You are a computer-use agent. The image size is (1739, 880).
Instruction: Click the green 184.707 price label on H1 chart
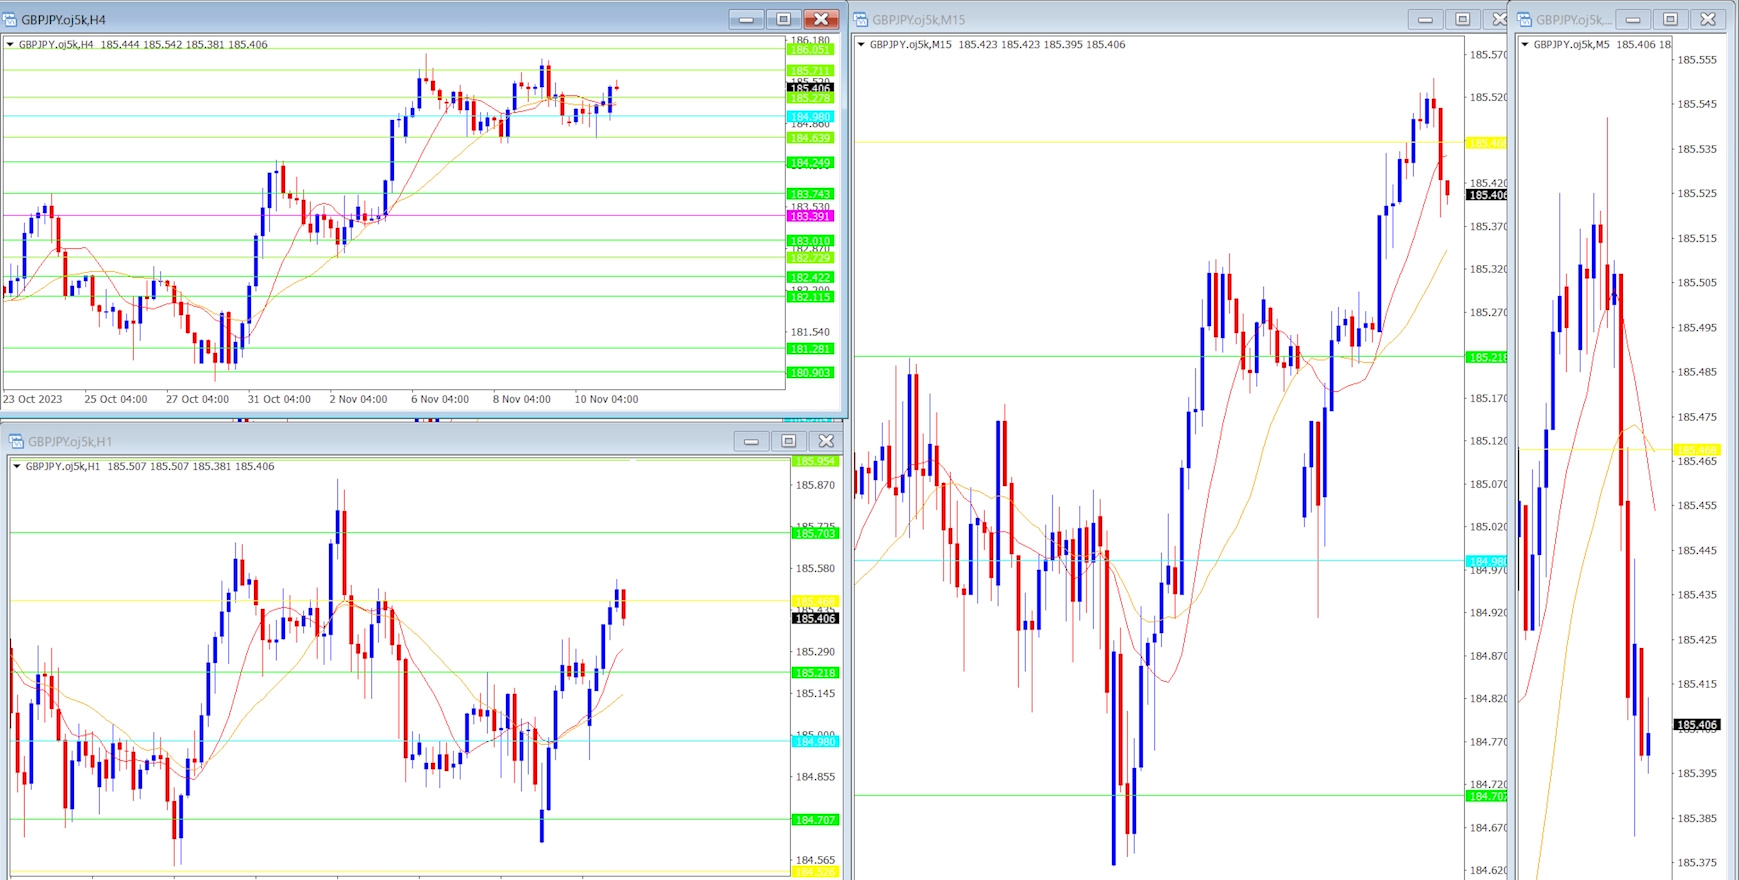(815, 820)
